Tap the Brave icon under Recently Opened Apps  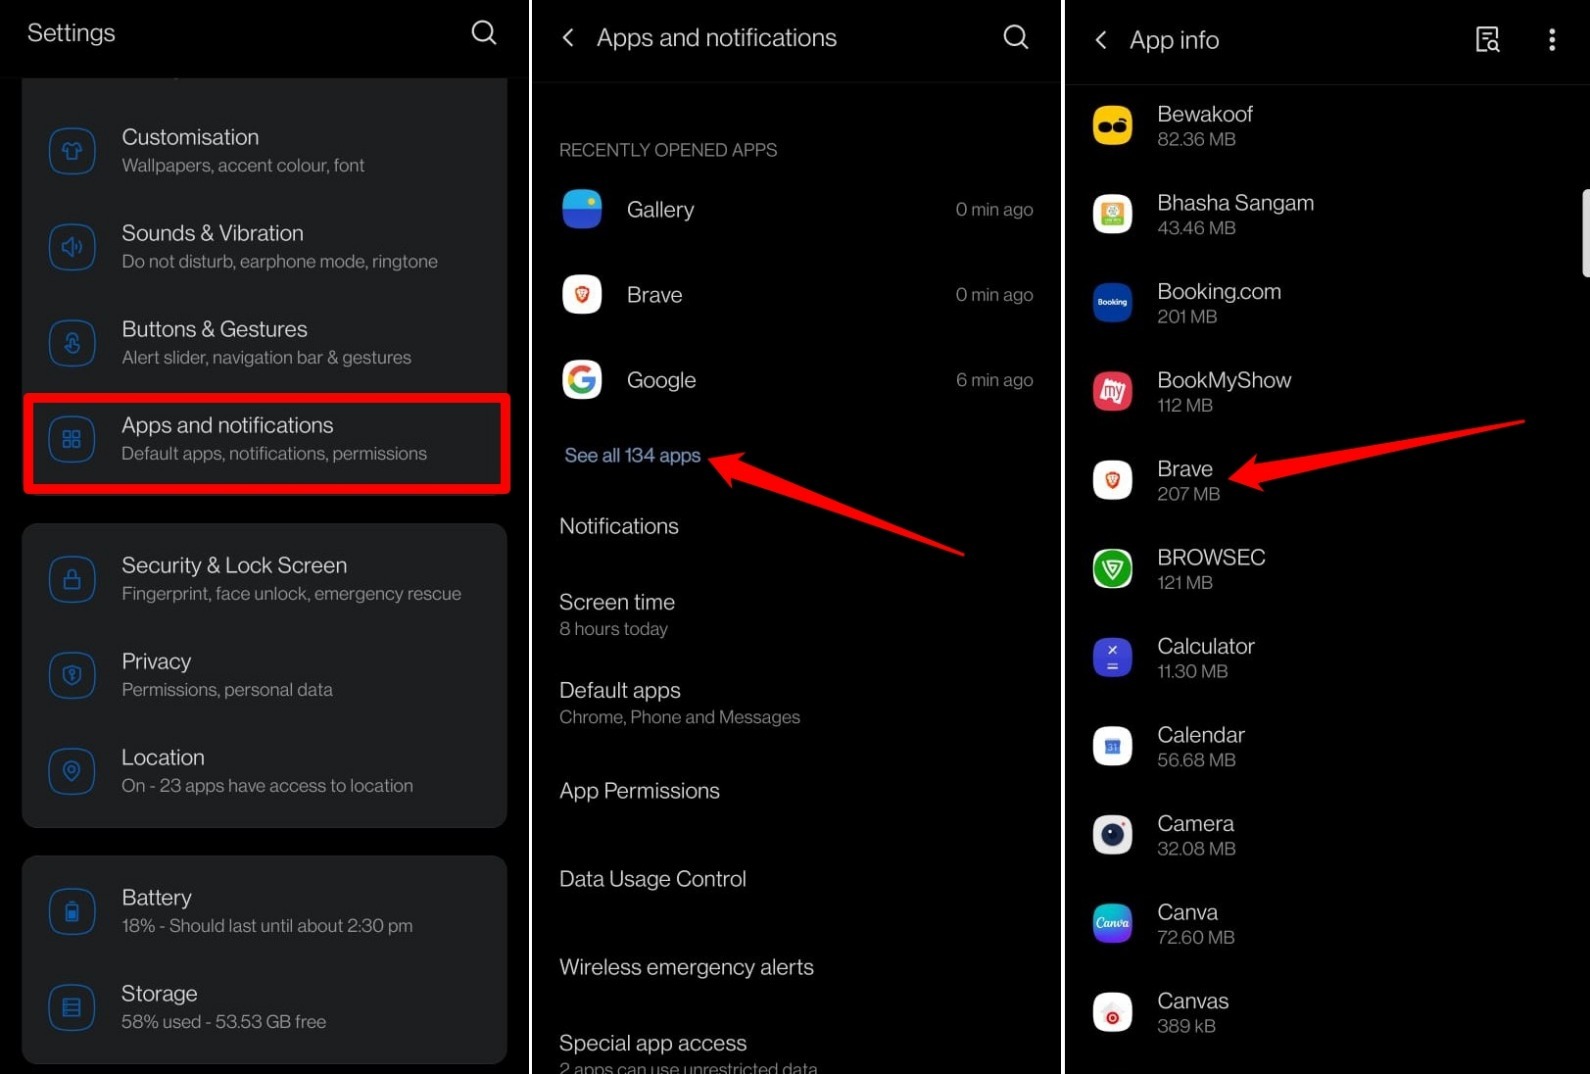(582, 295)
